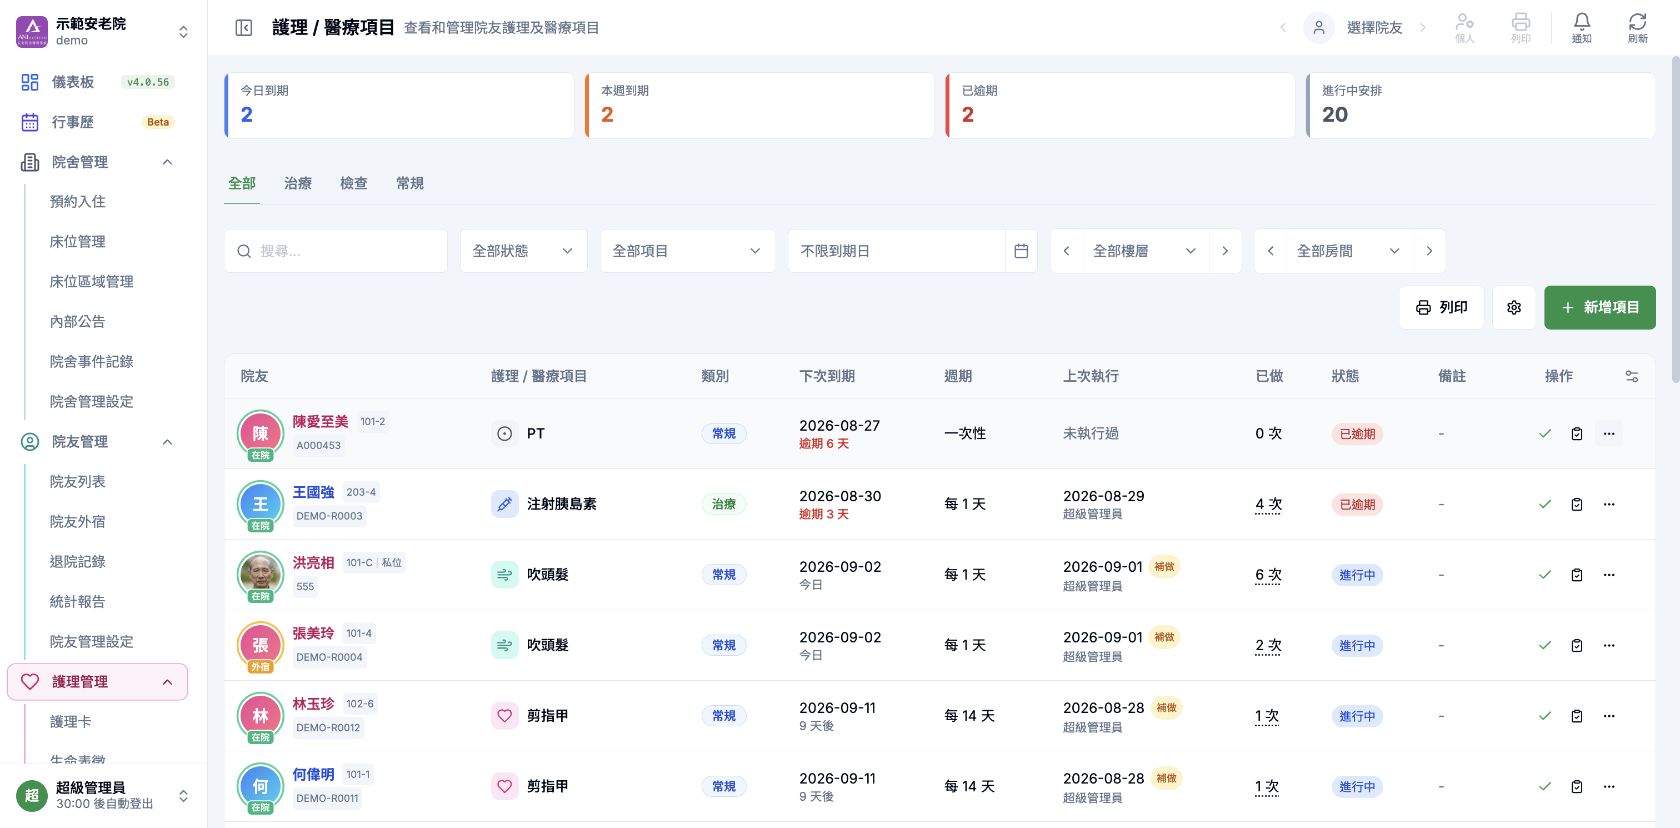Click the header print icon
This screenshot has width=1680, height=828.
pos(1520,28)
